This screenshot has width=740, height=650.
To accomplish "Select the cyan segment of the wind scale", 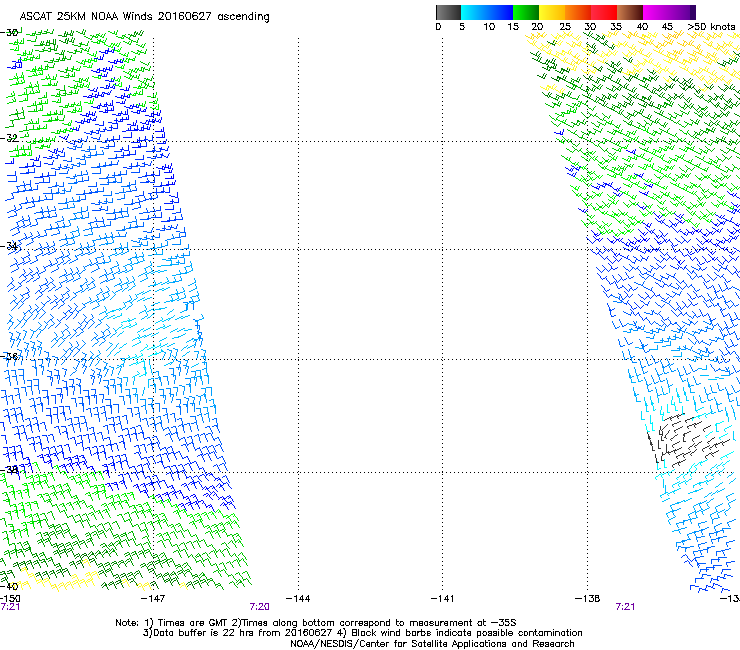I will pos(474,12).
